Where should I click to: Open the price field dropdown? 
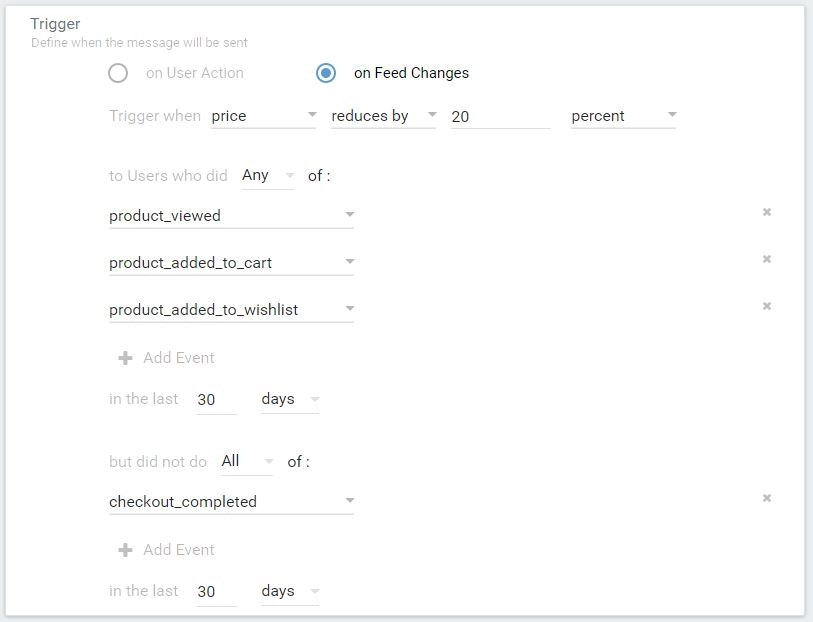tap(263, 116)
